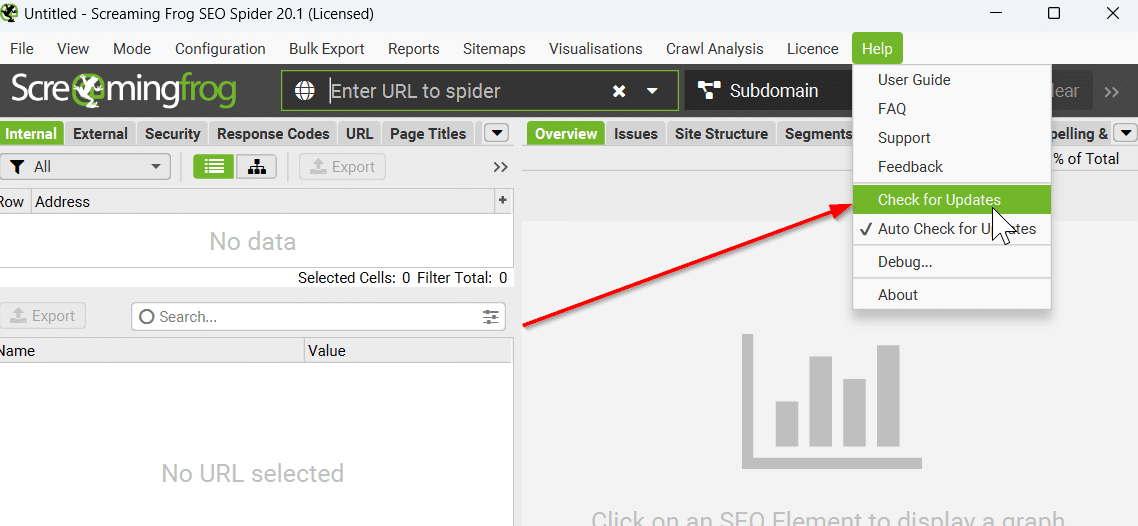1138x526 pixels.
Task: Switch to the Issues tab
Action: coord(636,133)
